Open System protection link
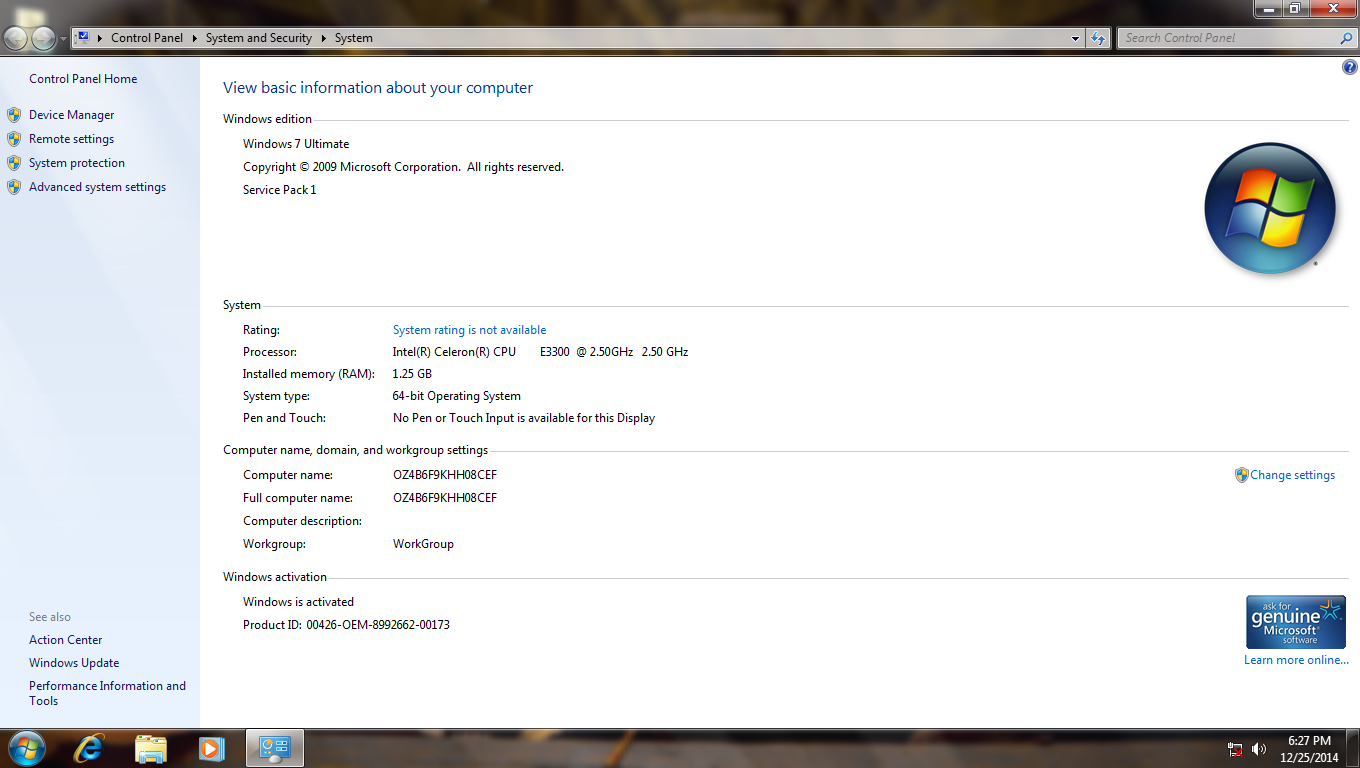This screenshot has height=768, width=1360. pos(77,163)
